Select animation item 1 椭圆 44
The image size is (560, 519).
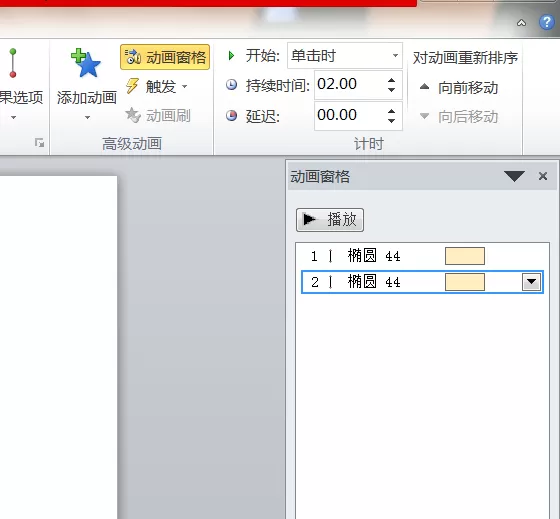click(x=422, y=256)
